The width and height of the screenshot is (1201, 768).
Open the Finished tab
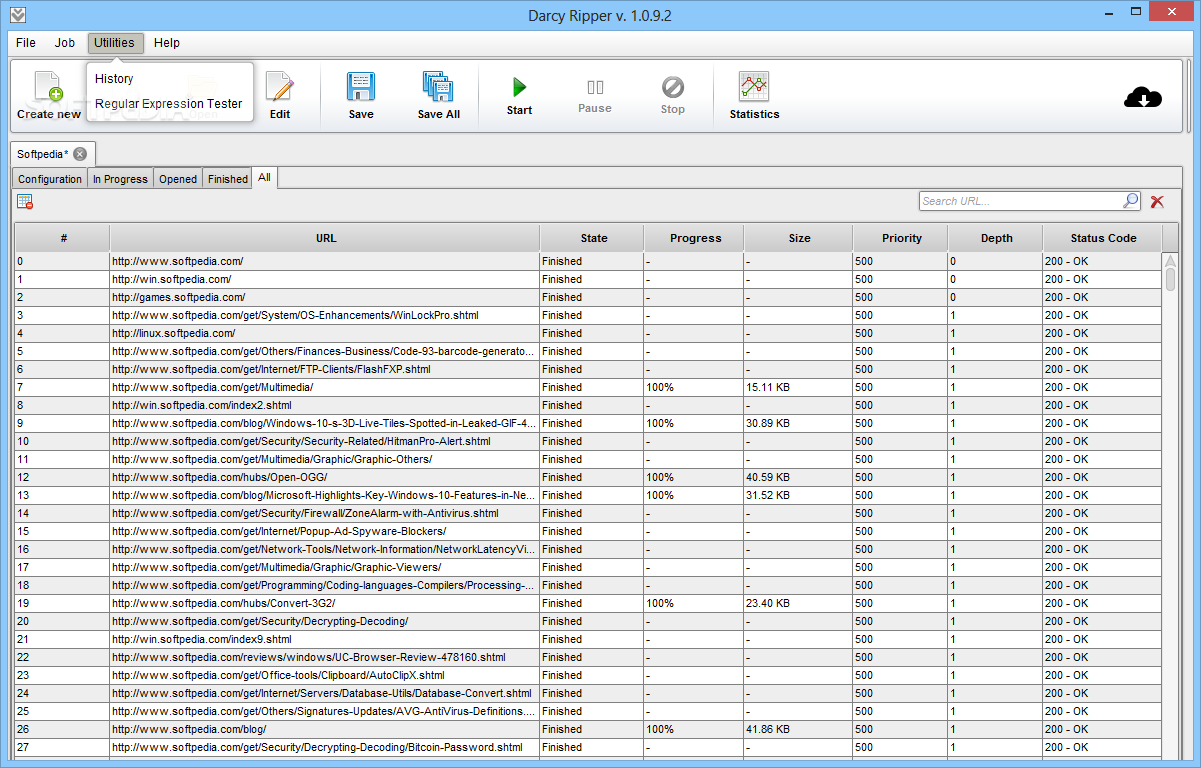coord(228,179)
